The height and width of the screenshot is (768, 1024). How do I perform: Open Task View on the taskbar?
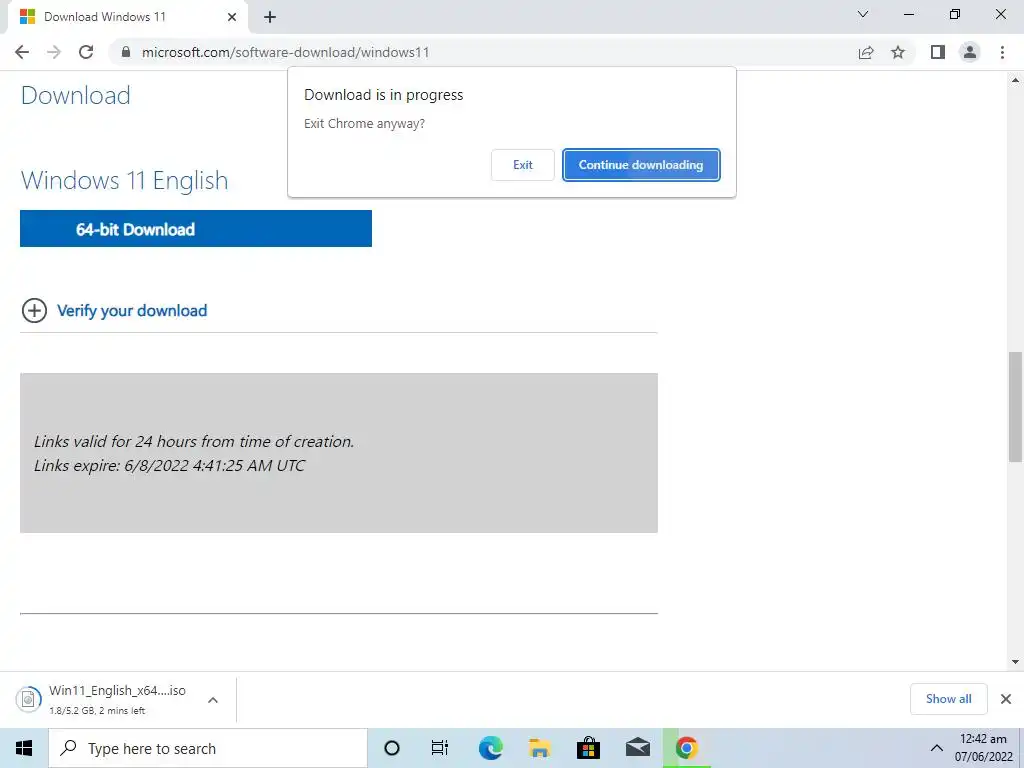(x=440, y=748)
